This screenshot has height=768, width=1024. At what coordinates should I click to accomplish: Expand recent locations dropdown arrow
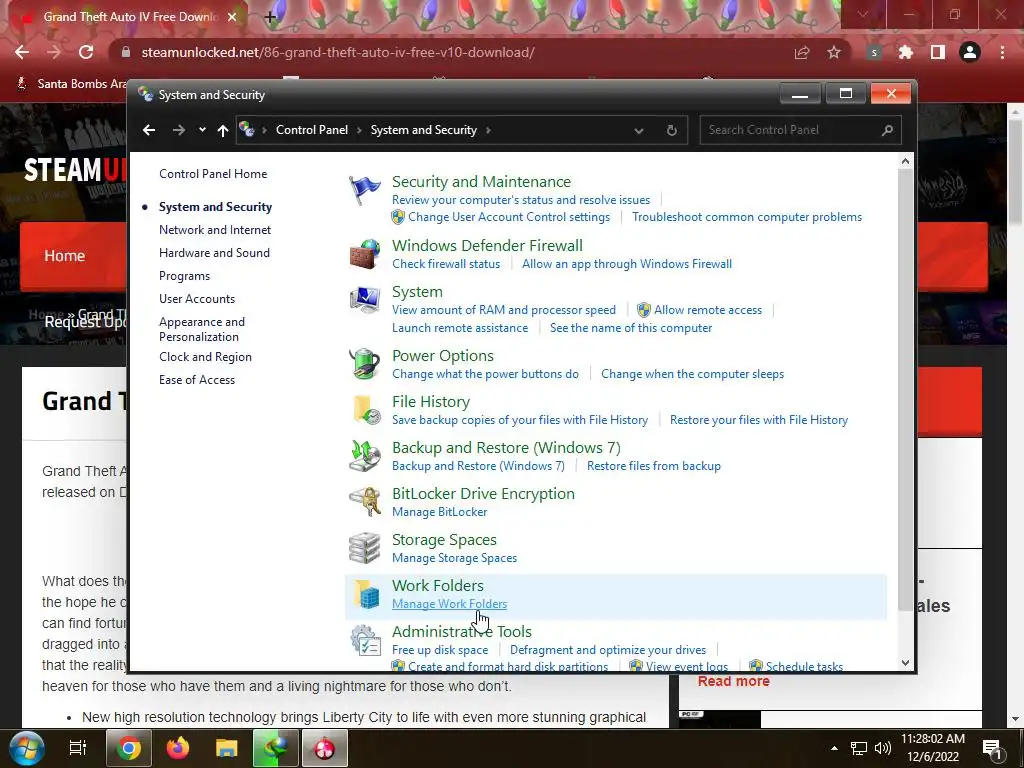pyautogui.click(x=202, y=130)
